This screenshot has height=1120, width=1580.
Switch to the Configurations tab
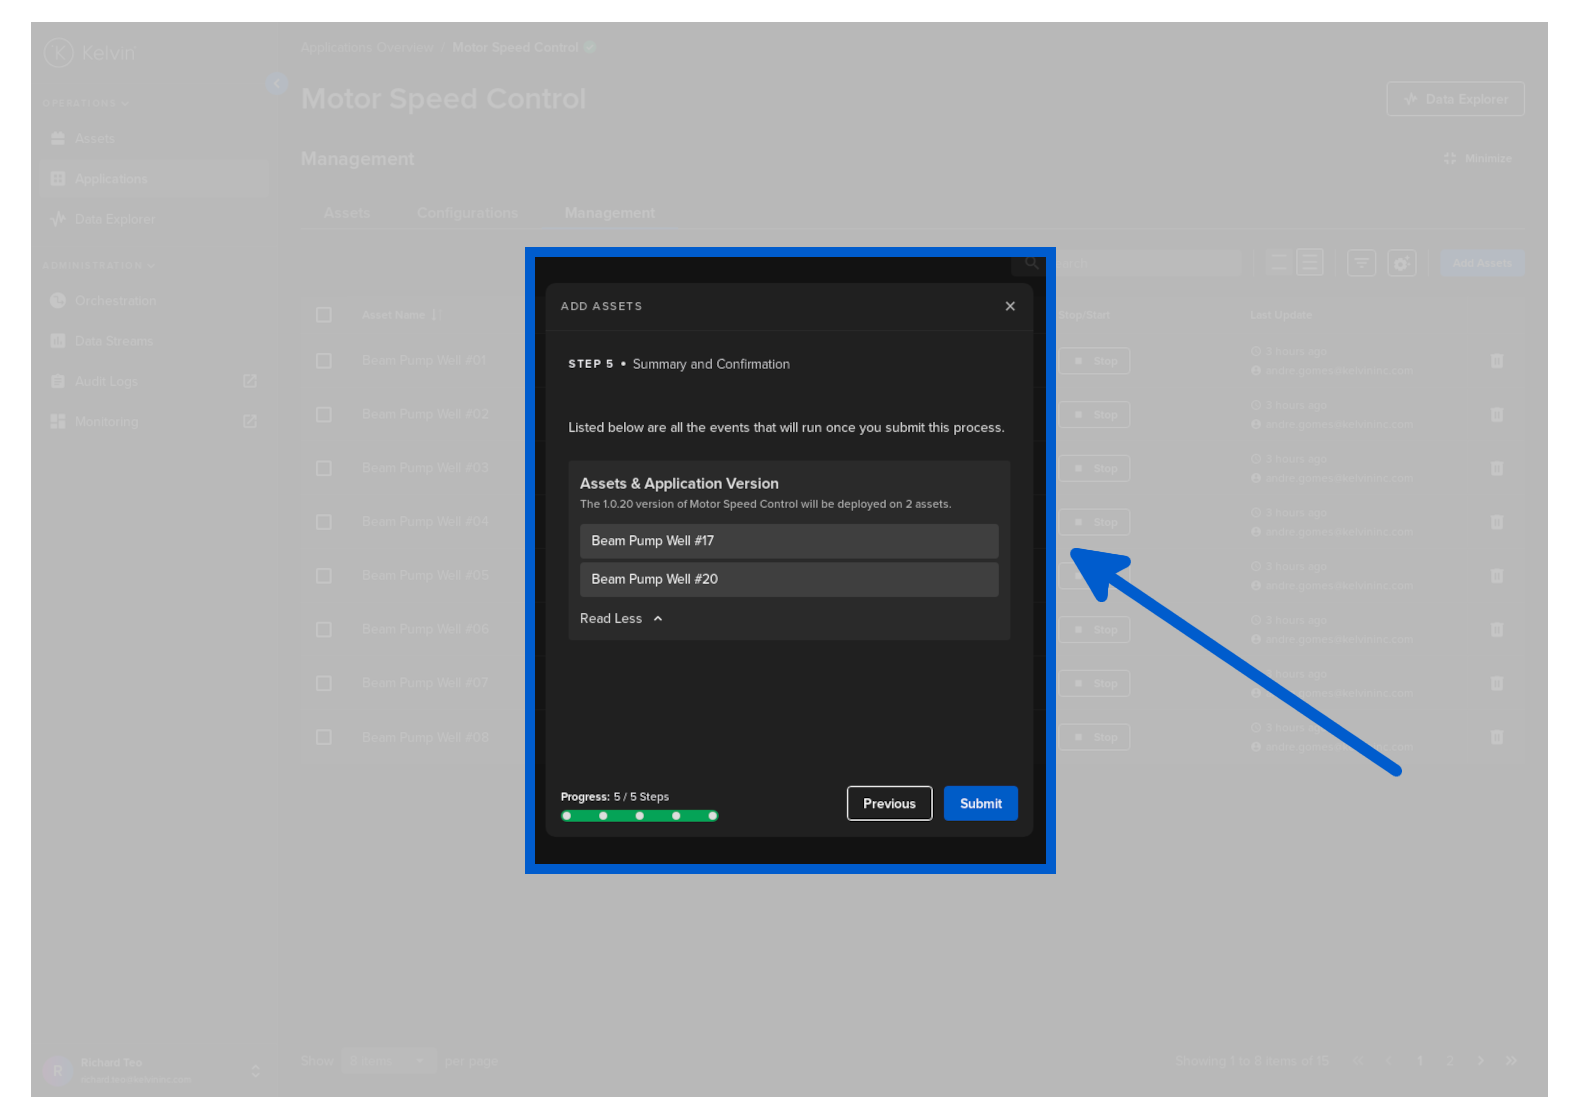[x=467, y=213]
